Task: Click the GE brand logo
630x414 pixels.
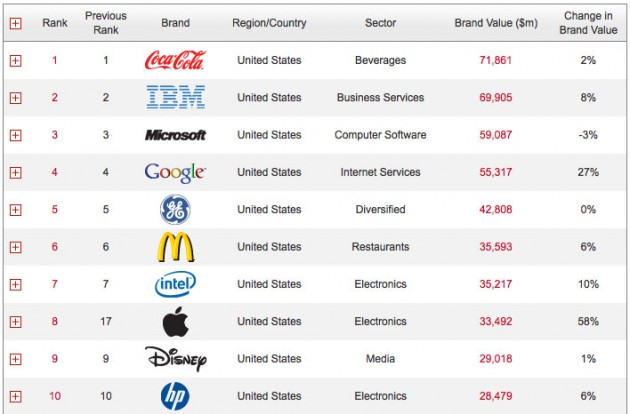Action: pos(175,210)
